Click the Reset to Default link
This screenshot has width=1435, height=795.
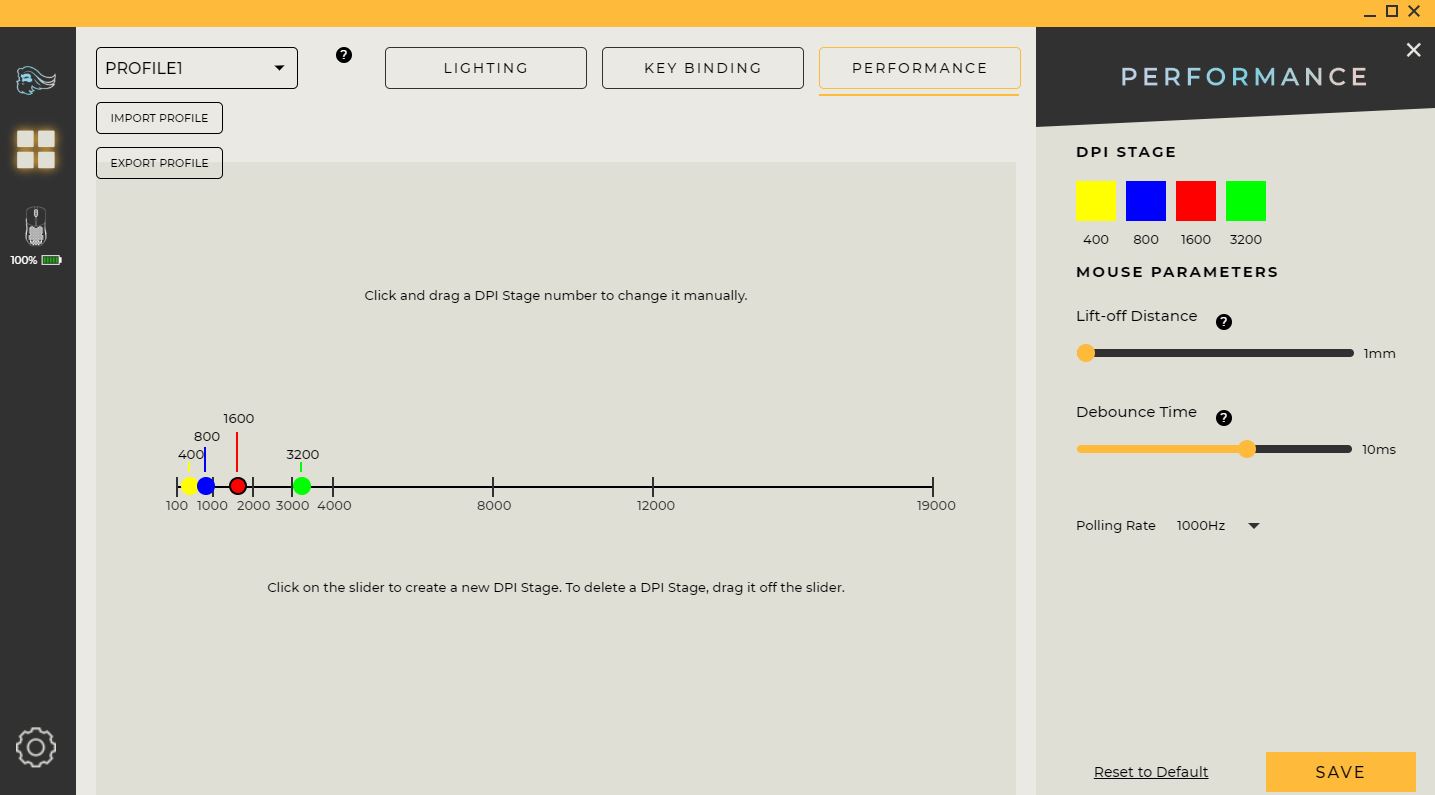tap(1151, 772)
